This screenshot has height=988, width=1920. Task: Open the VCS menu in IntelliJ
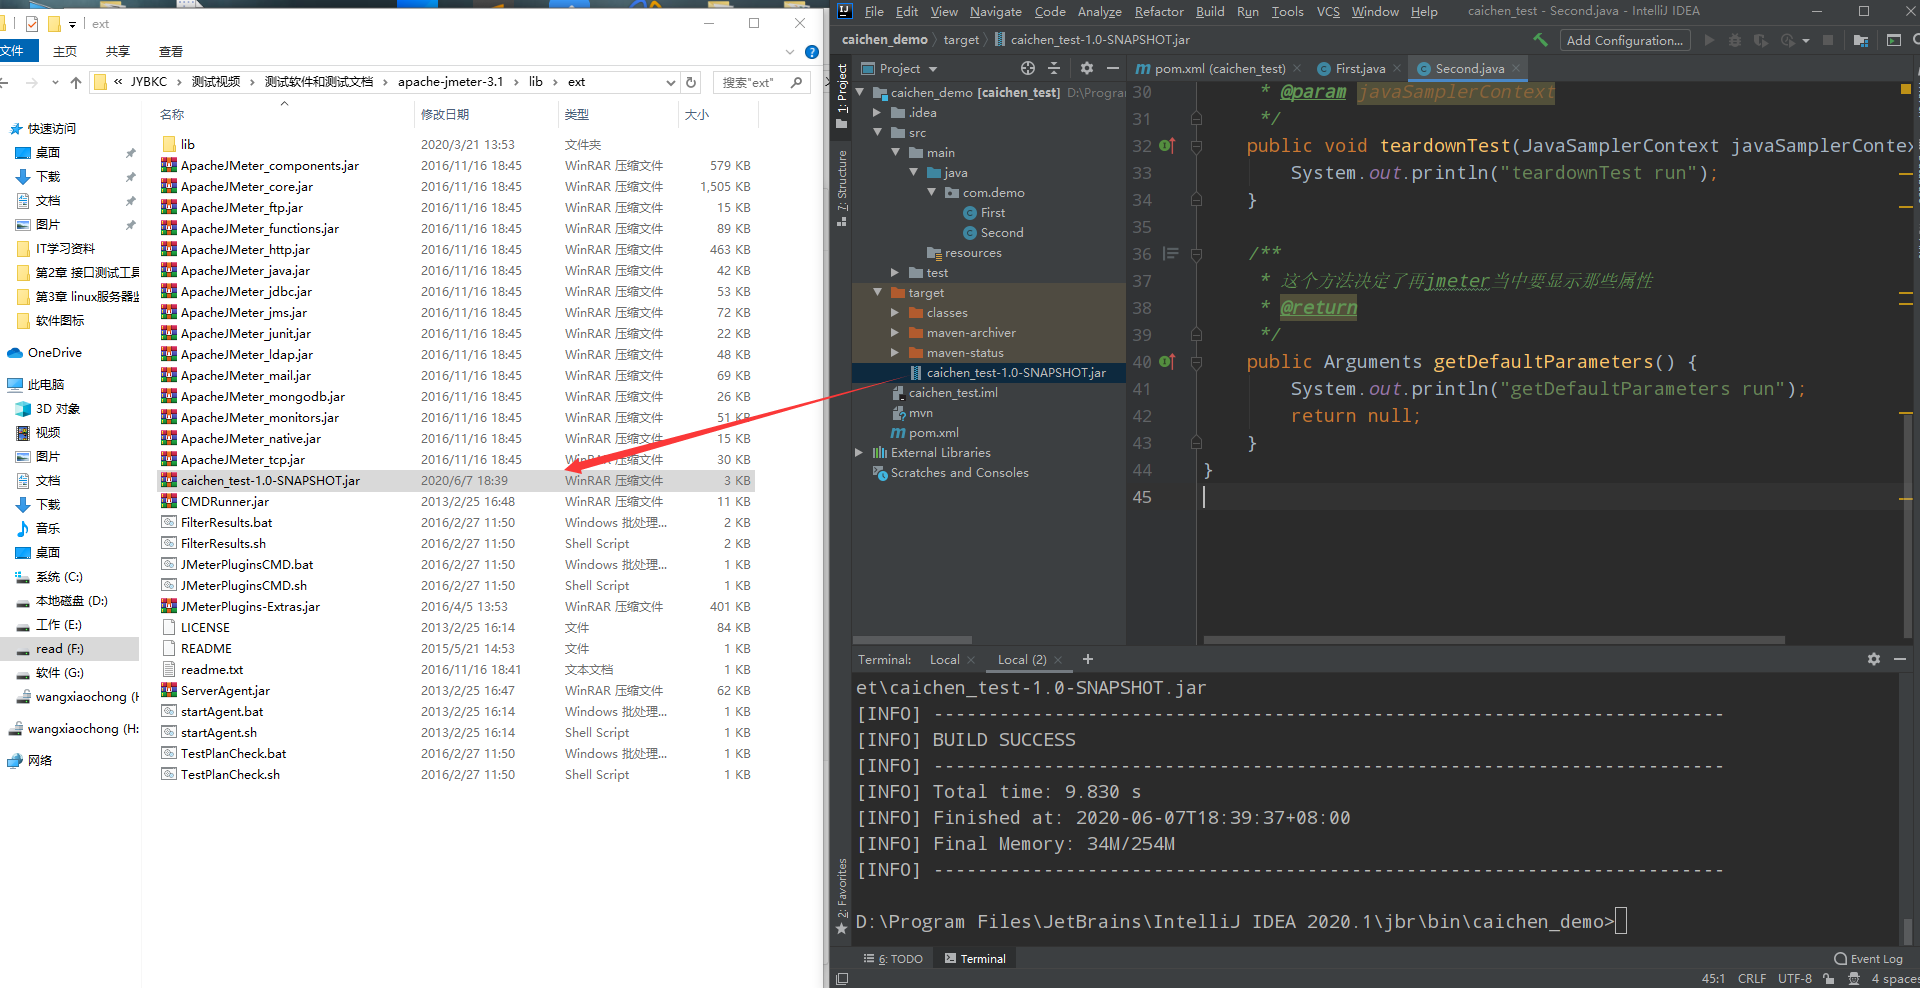1328,12
